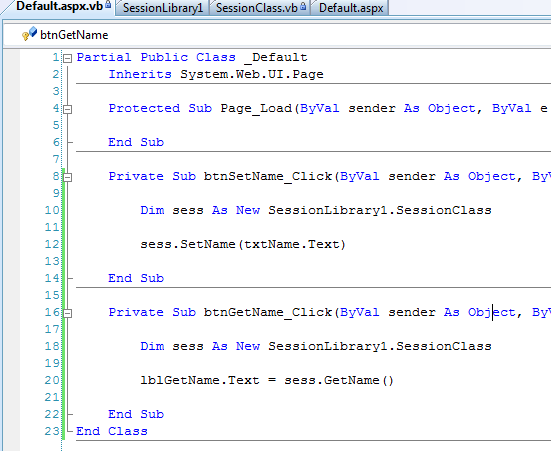551x451 pixels.
Task: Click End Sub on line 14
Action: coord(136,278)
